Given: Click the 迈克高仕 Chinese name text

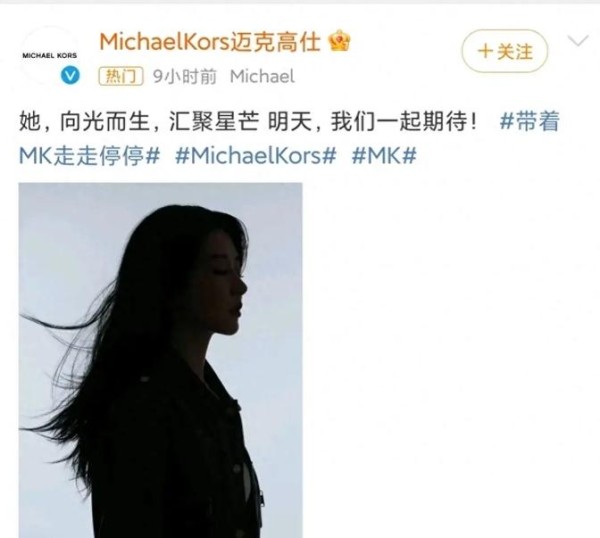Looking at the screenshot, I should (274, 41).
